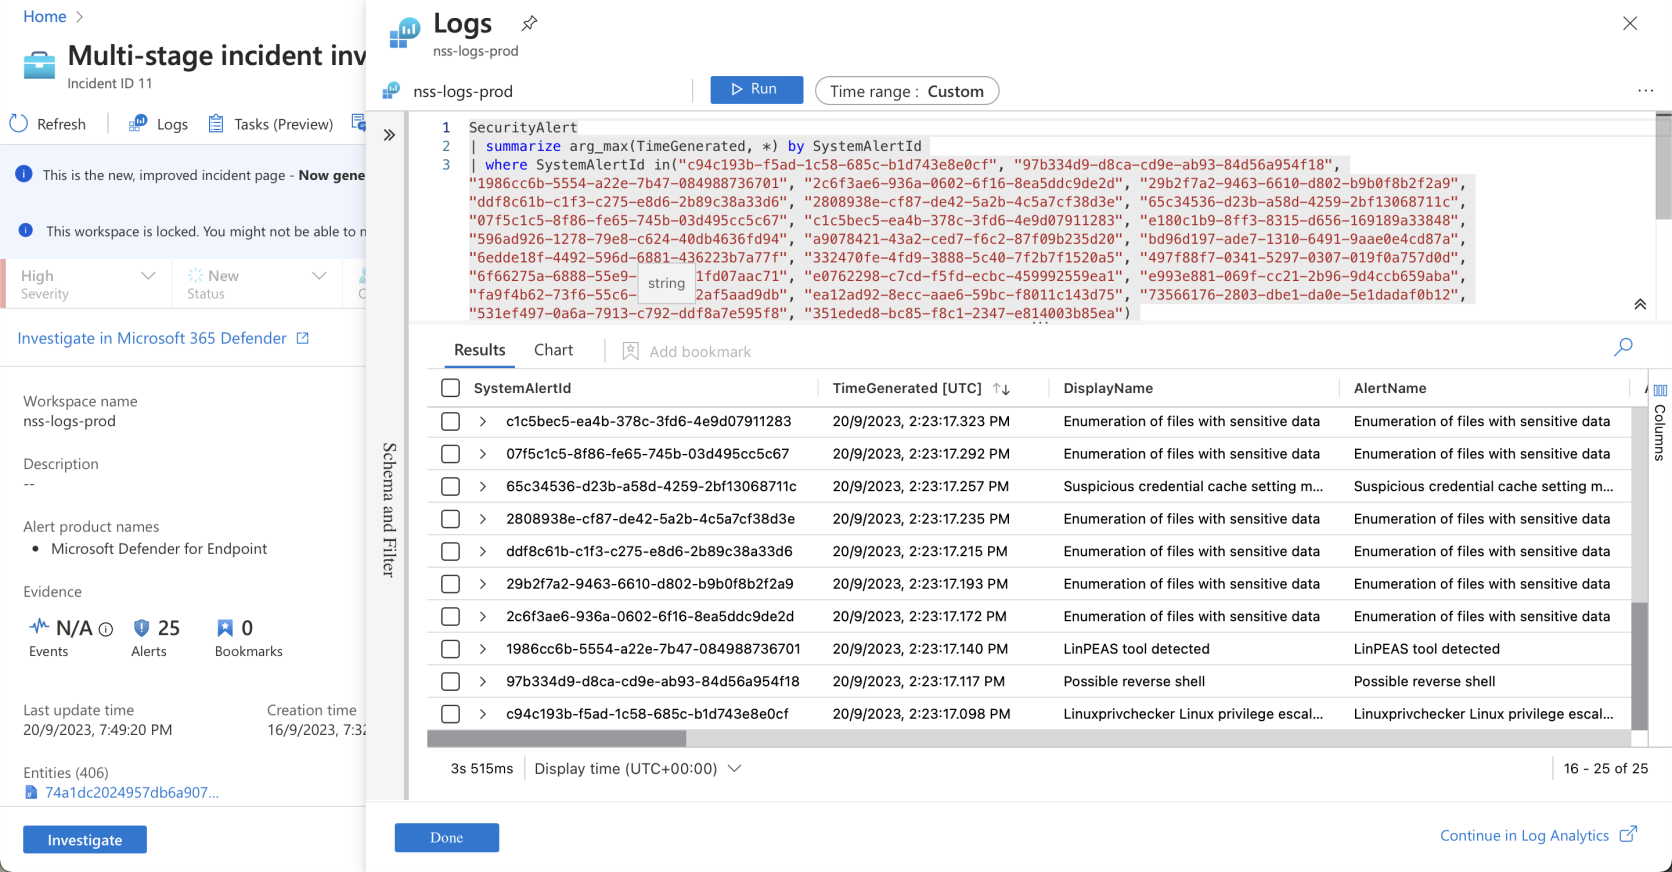Check the row 1986cc6b-5554-a22e-7b47-084988736701
This screenshot has width=1672, height=872.
(x=451, y=649)
